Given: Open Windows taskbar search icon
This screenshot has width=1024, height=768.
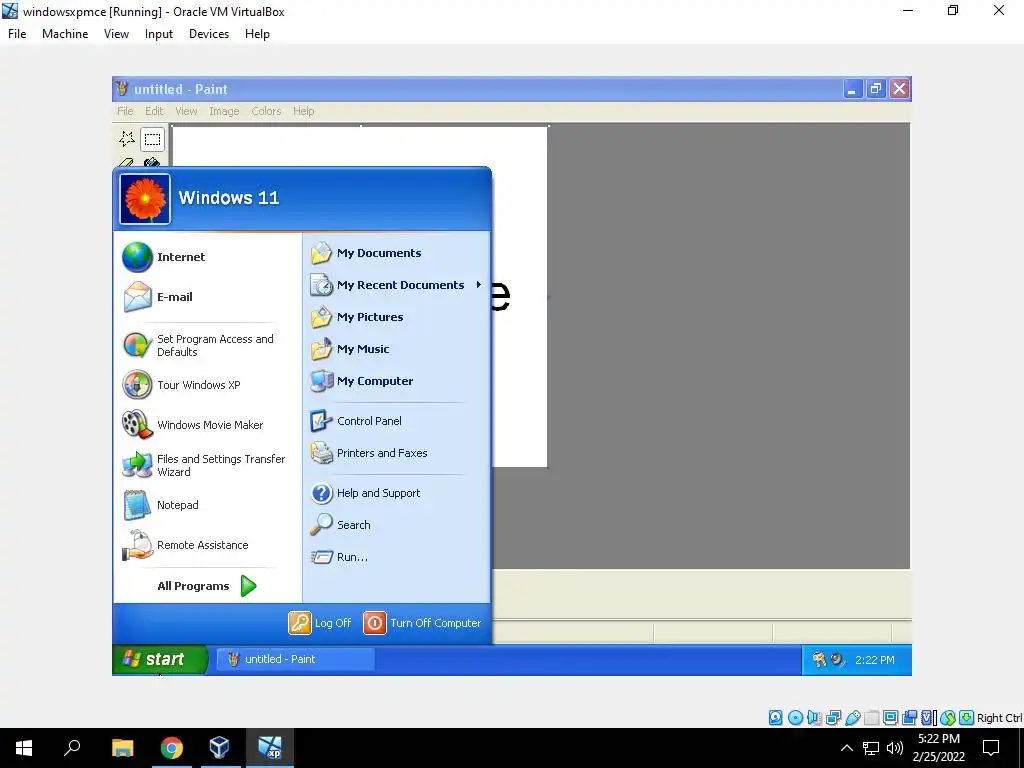Looking at the screenshot, I should (72, 748).
